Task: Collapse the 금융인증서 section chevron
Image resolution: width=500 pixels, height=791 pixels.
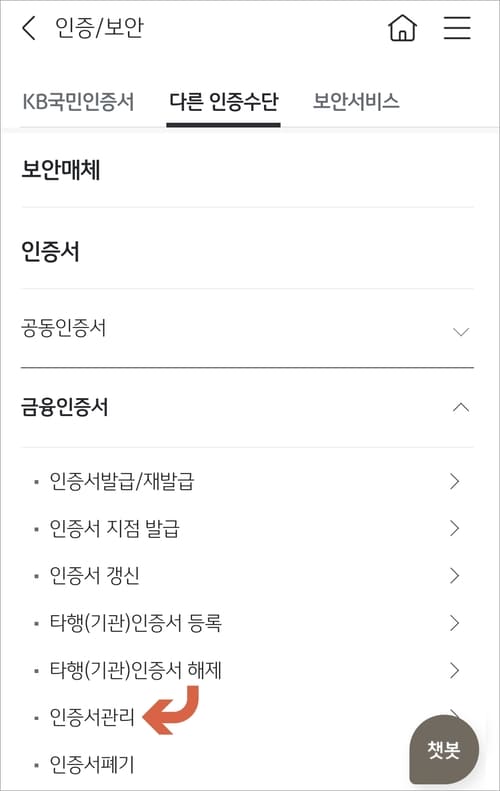Action: pos(461,407)
